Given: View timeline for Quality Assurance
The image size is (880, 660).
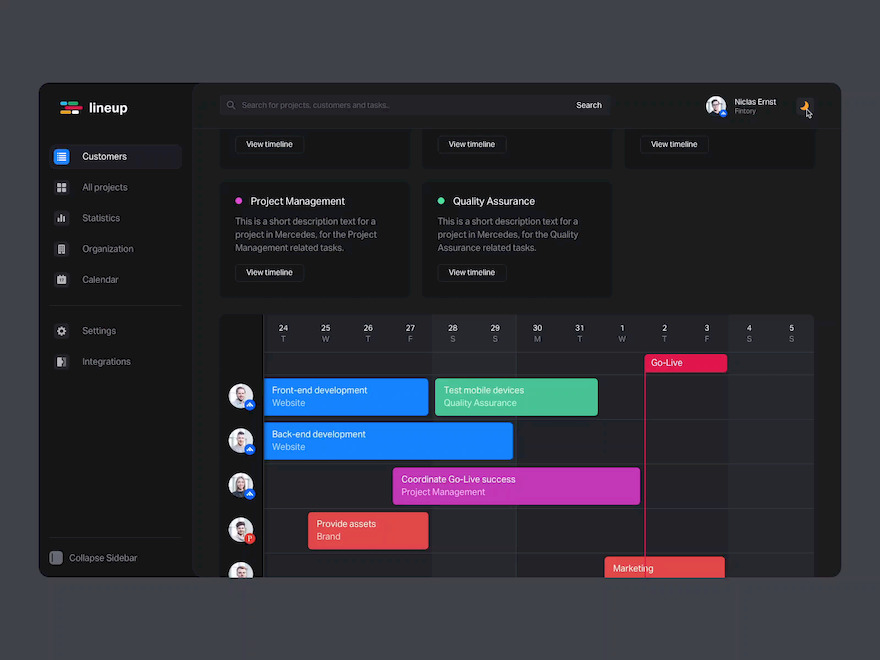Looking at the screenshot, I should 471,272.
